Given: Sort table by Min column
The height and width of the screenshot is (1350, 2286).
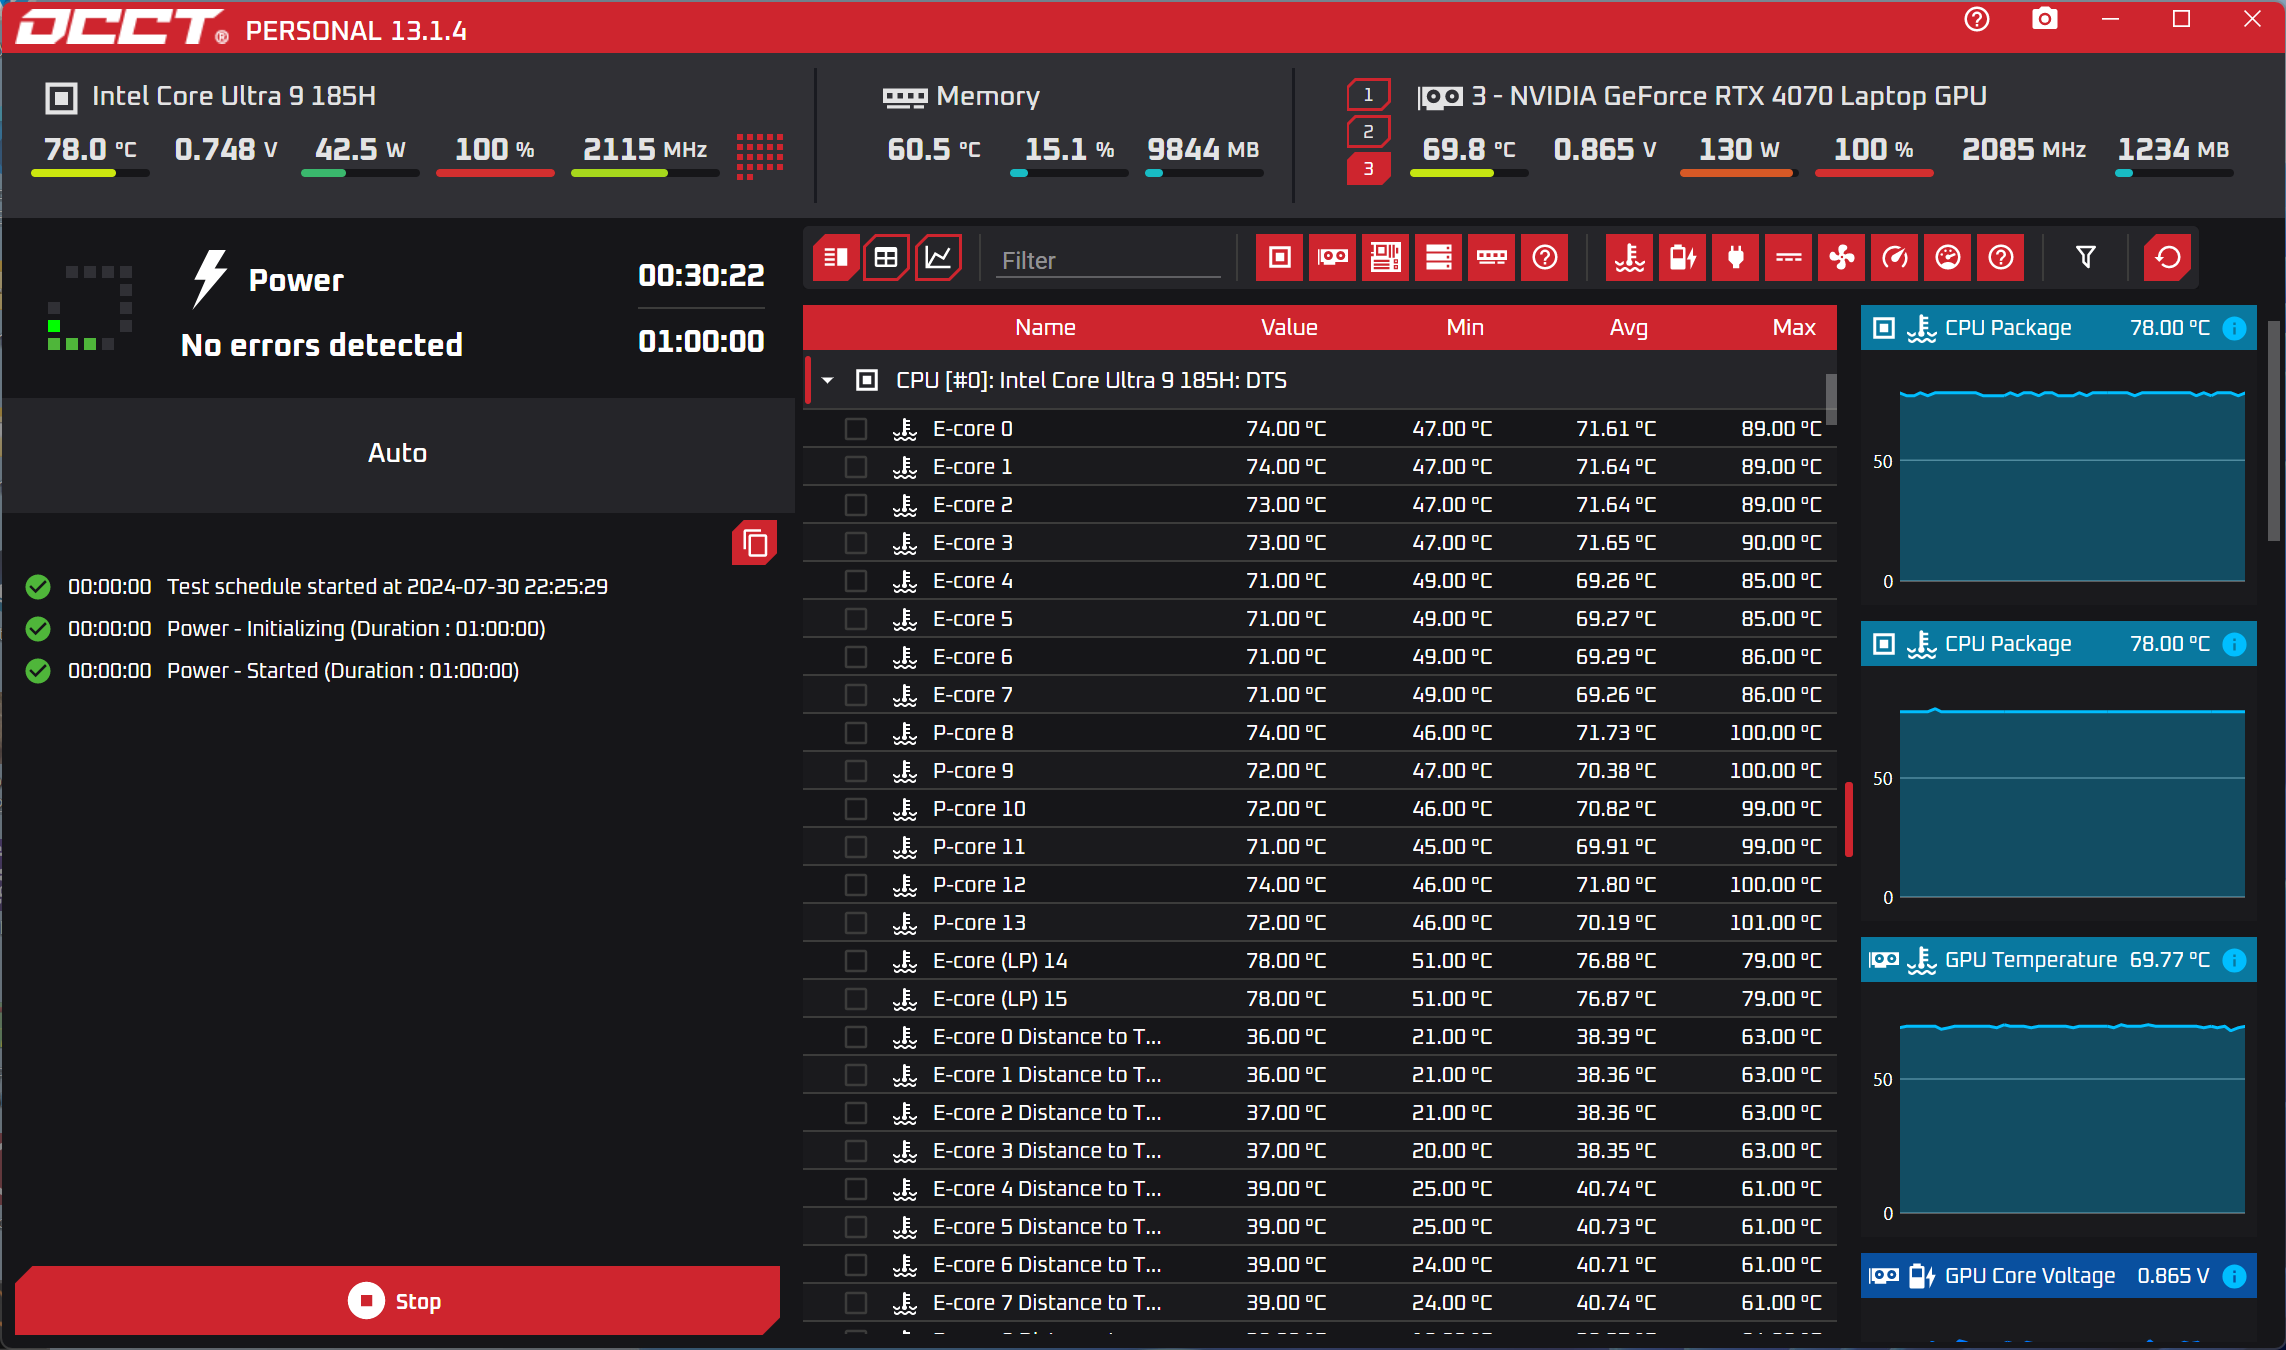Looking at the screenshot, I should (x=1465, y=327).
